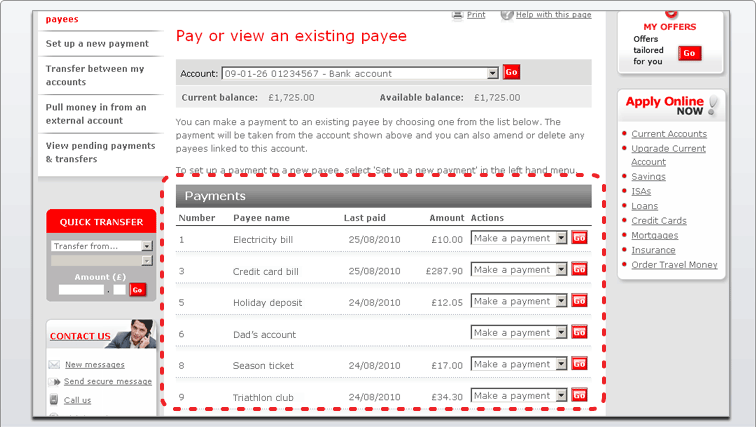Click the Amount pounds input field

pos(80,289)
